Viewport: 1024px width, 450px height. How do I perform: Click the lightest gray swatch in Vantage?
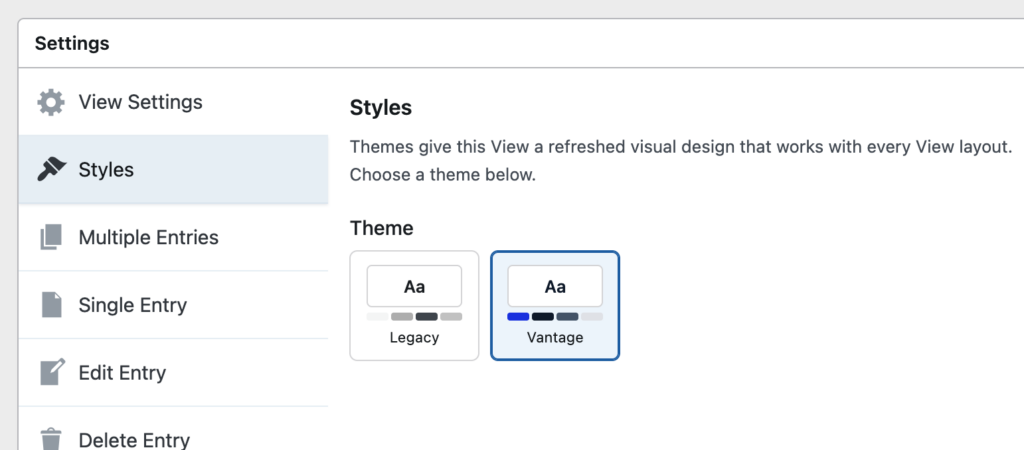pyautogui.click(x=592, y=317)
